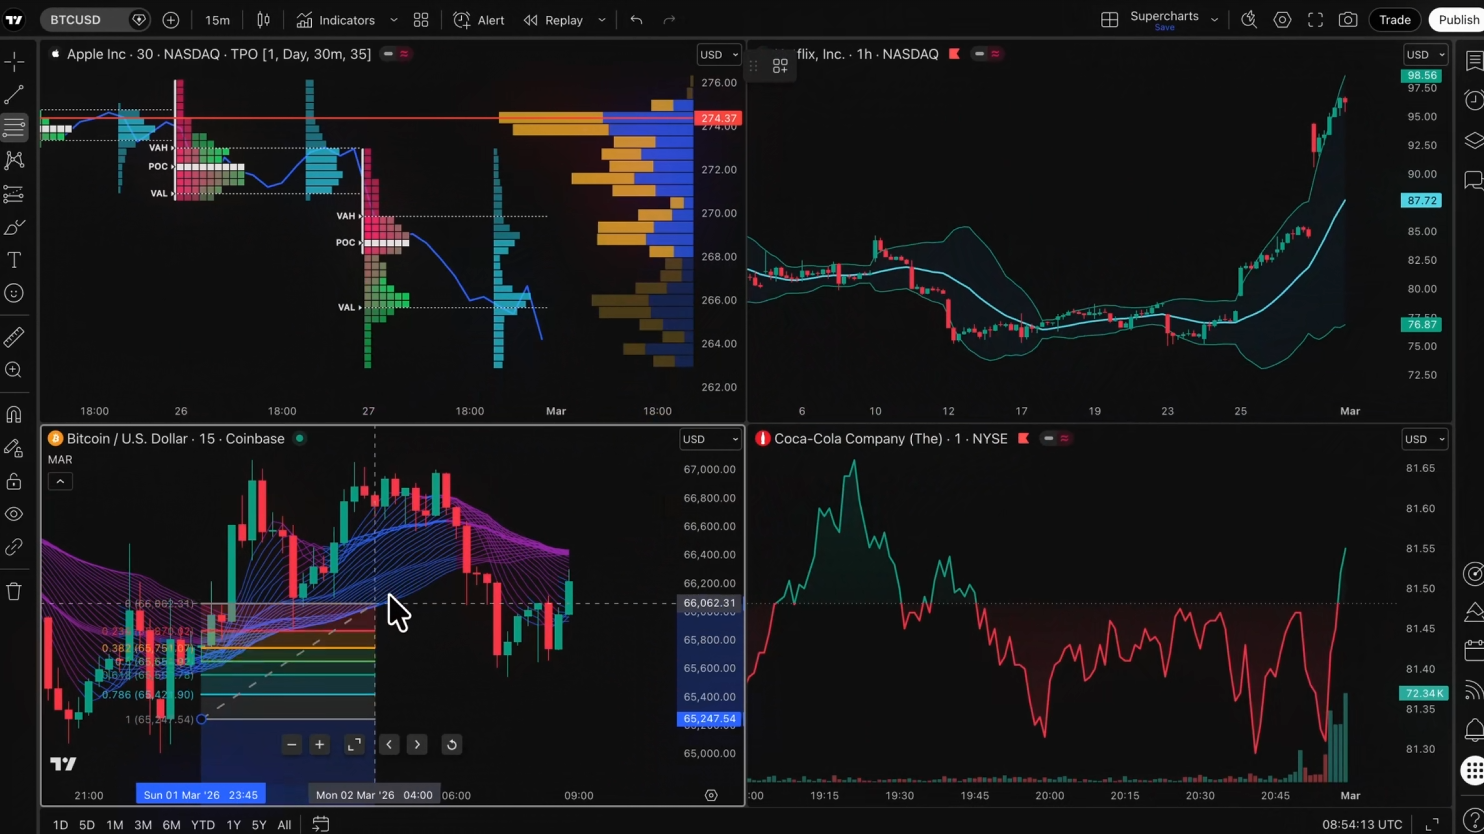Select the 3M time range

143,825
